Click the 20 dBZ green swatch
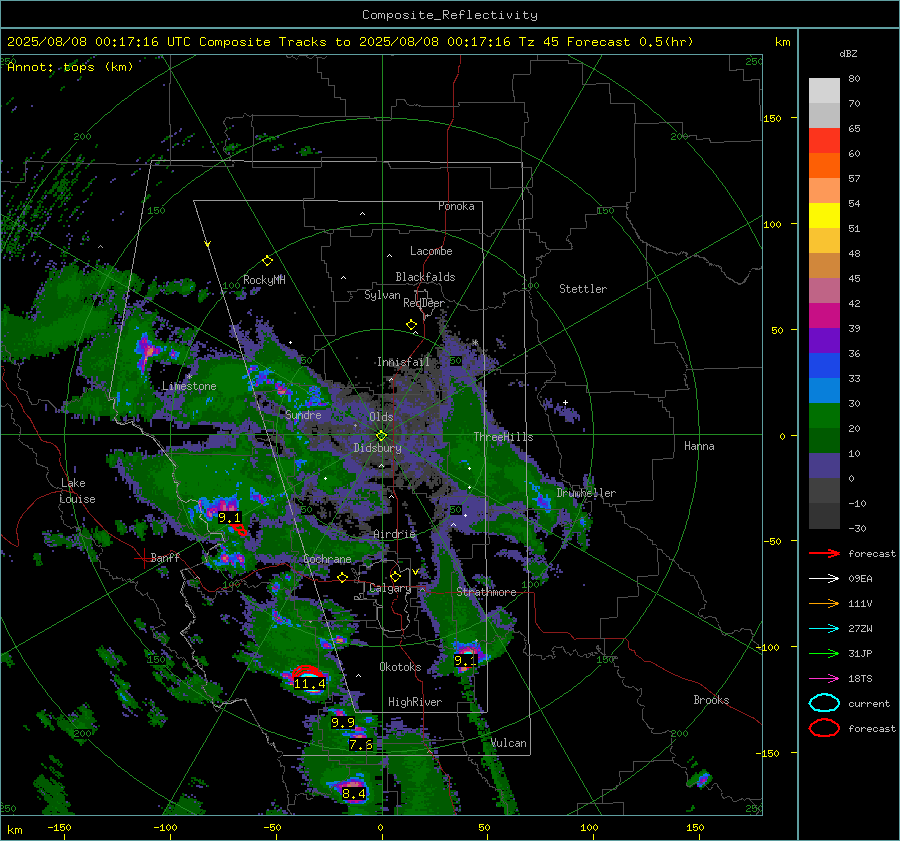Image resolution: width=900 pixels, height=841 pixels. point(824,416)
